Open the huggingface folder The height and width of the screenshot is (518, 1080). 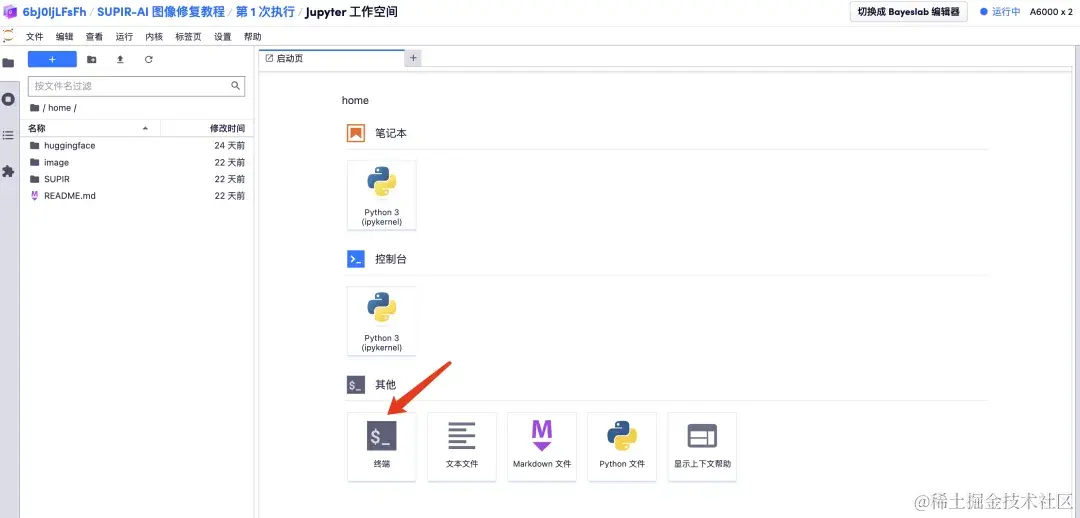pos(137,146)
